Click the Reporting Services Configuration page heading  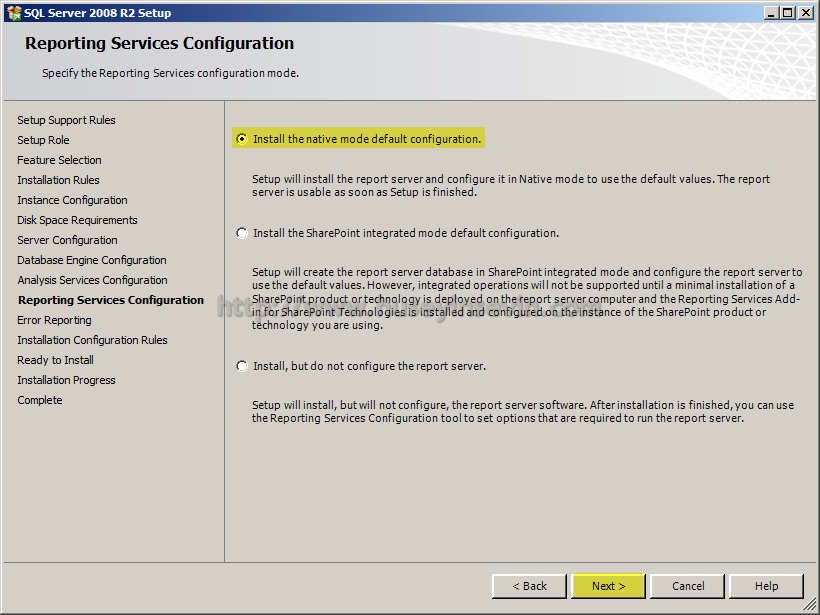click(160, 43)
